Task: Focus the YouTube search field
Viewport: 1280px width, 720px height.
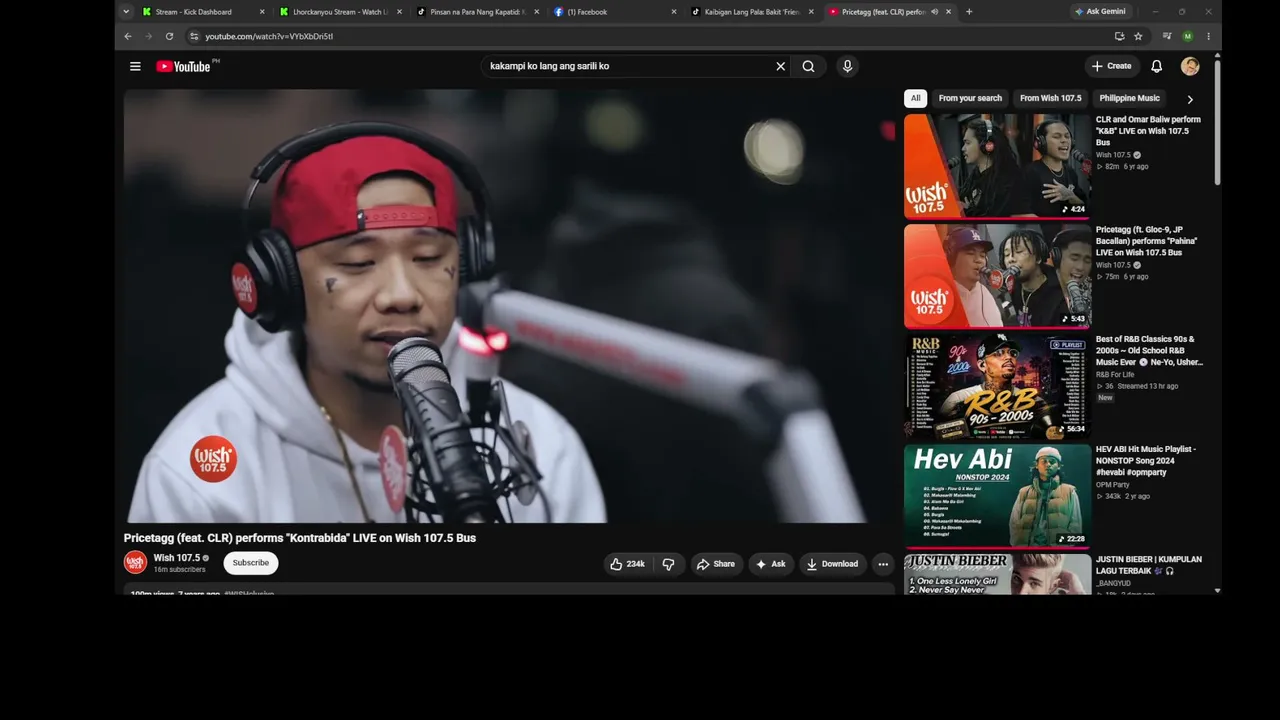Action: 628,67
